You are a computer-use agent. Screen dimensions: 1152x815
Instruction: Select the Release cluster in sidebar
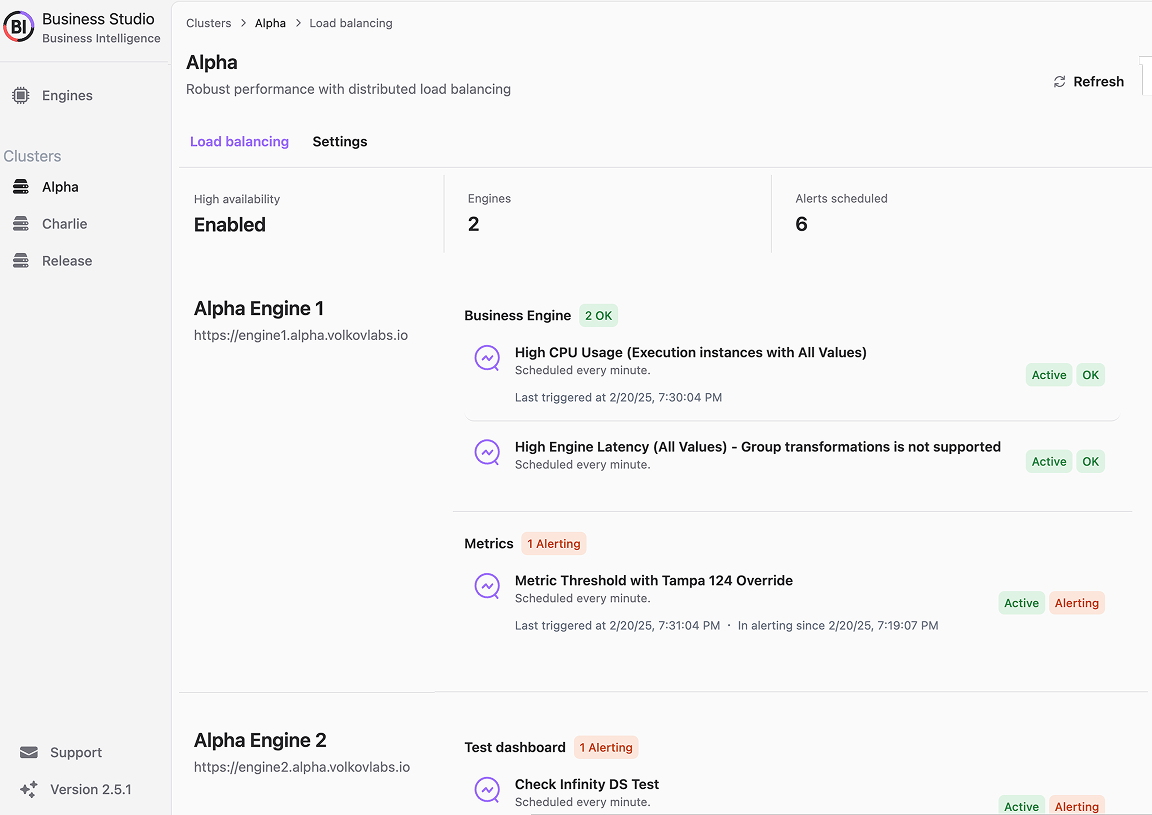[67, 261]
